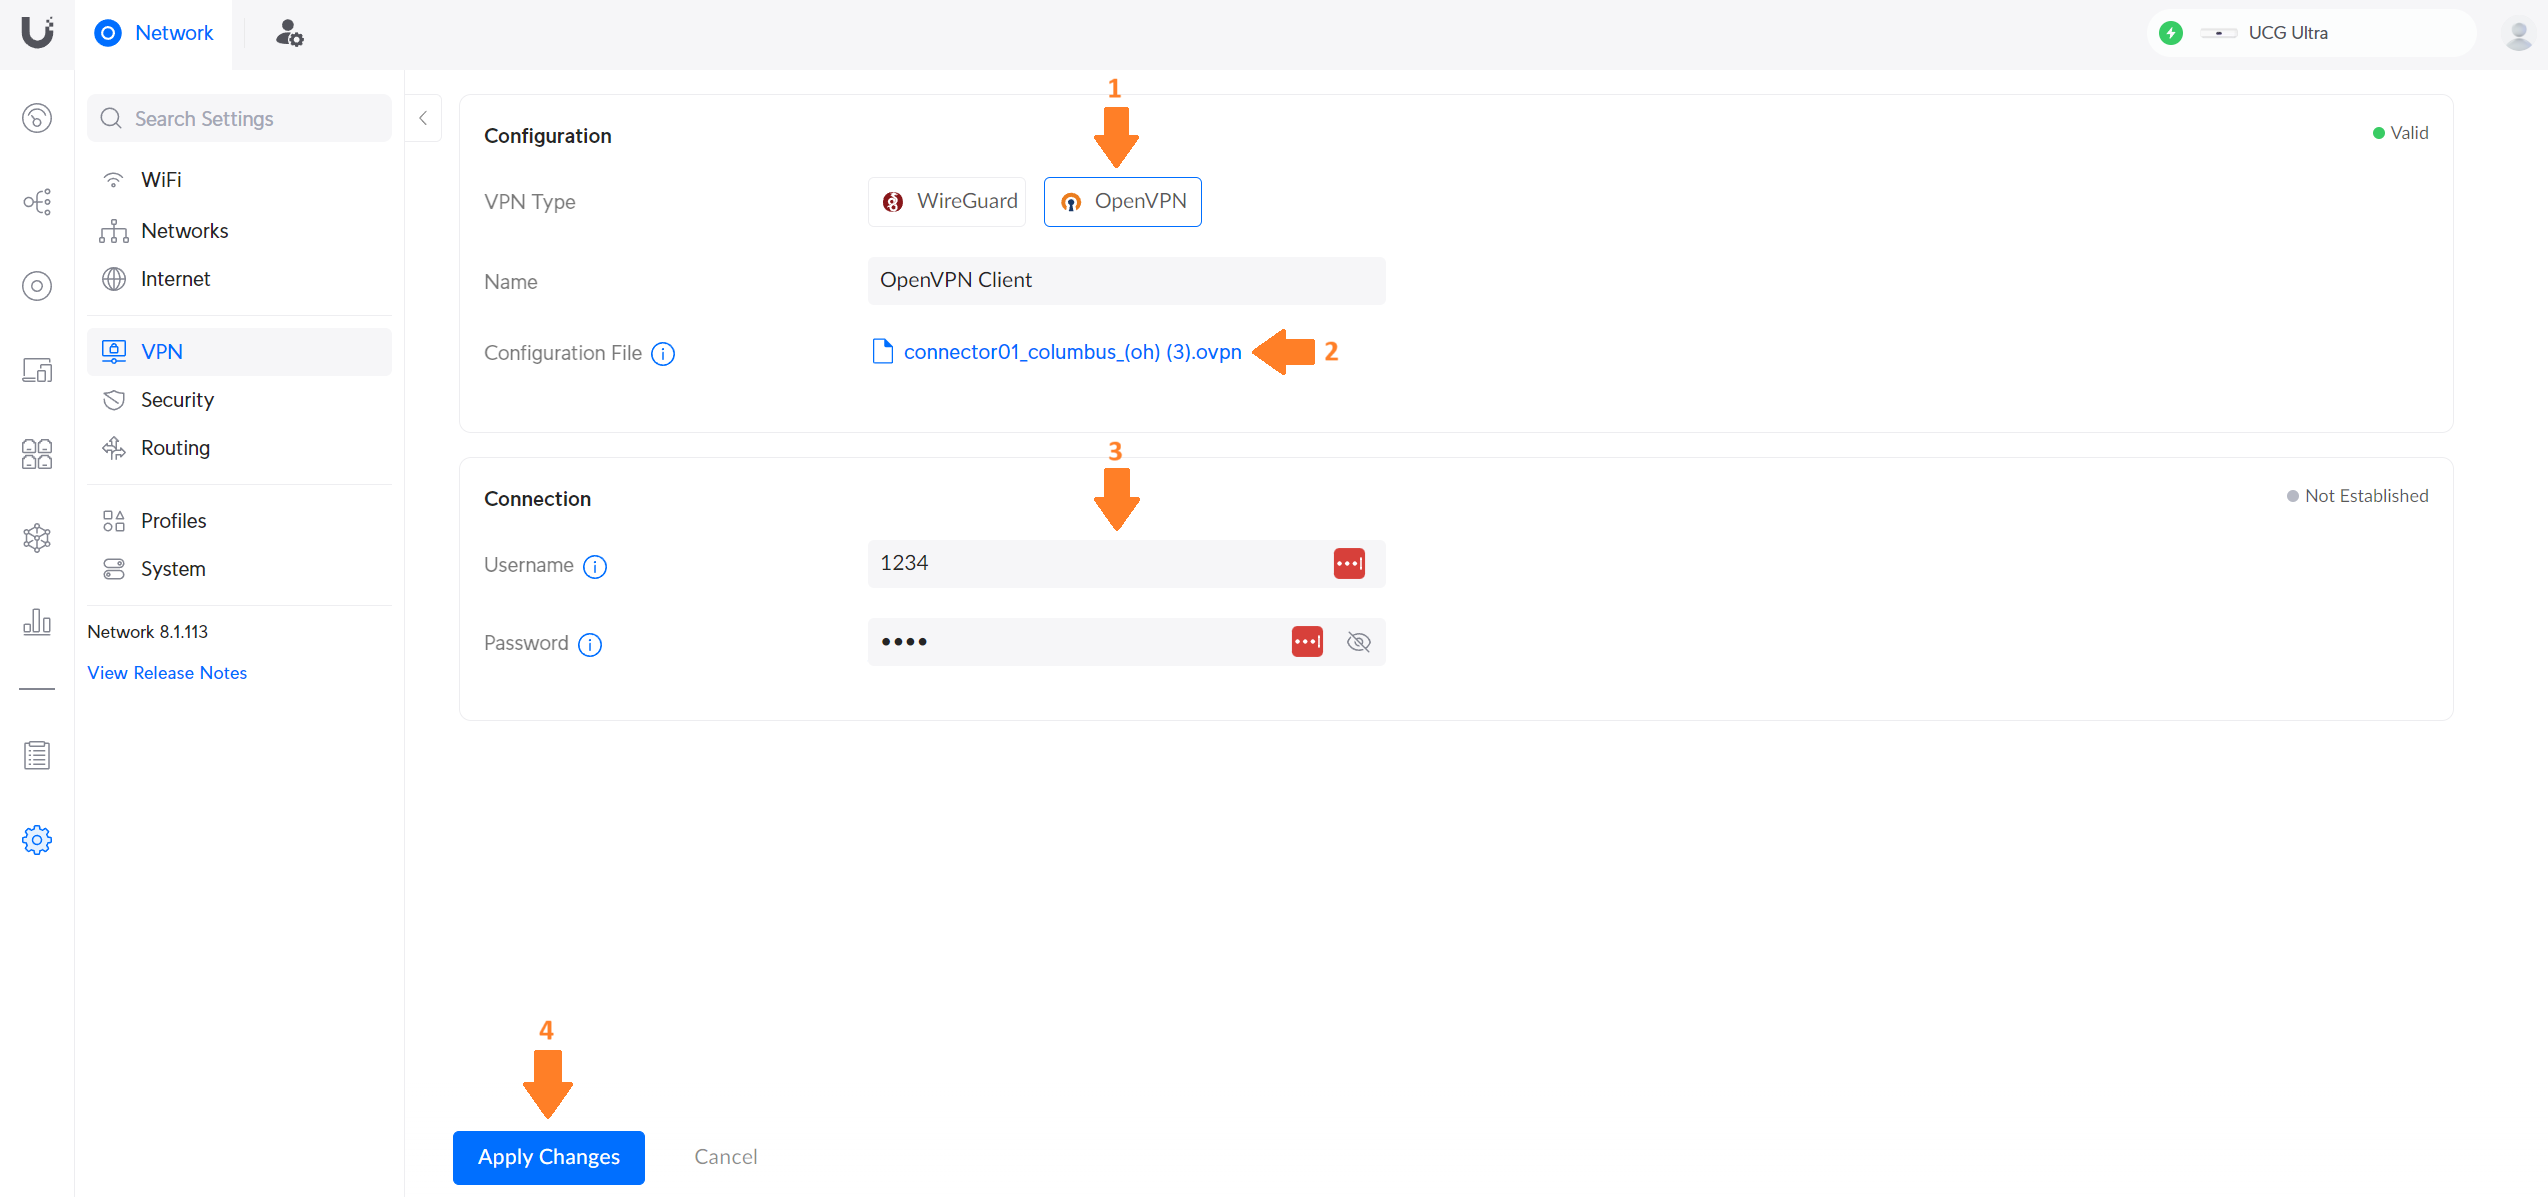This screenshot has height=1197, width=2548.
Task: Click the Name field OpenVPN Client
Action: pyautogui.click(x=1127, y=281)
